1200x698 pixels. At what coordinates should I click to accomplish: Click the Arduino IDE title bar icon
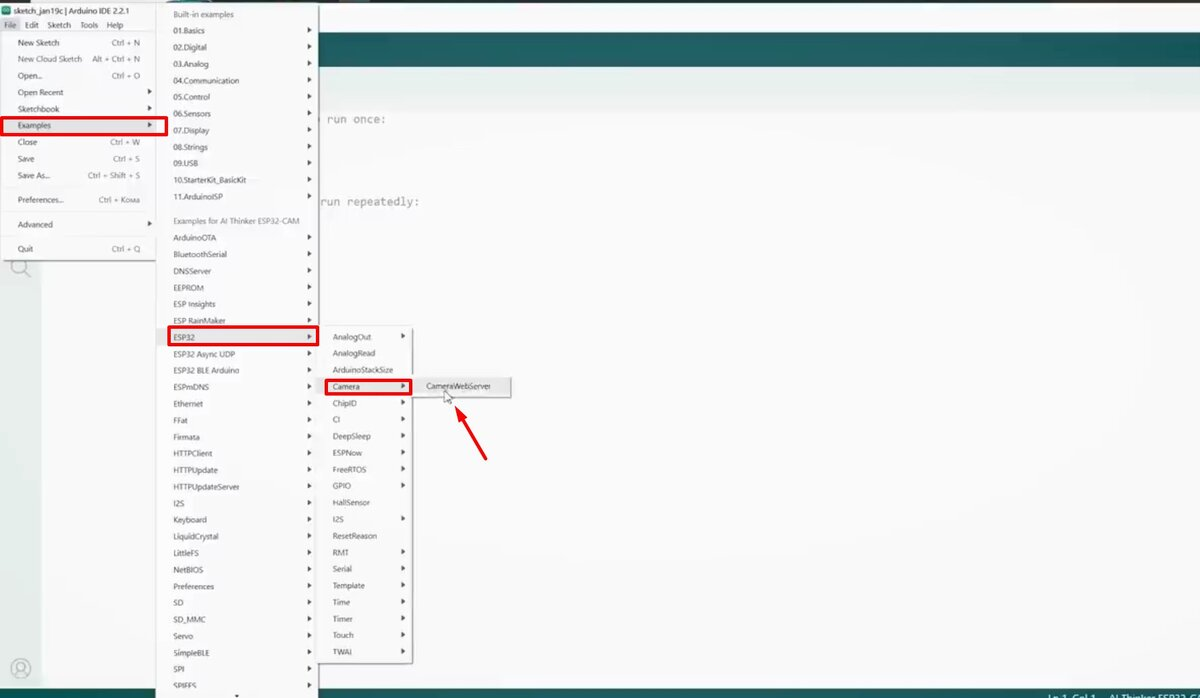pyautogui.click(x=6, y=10)
